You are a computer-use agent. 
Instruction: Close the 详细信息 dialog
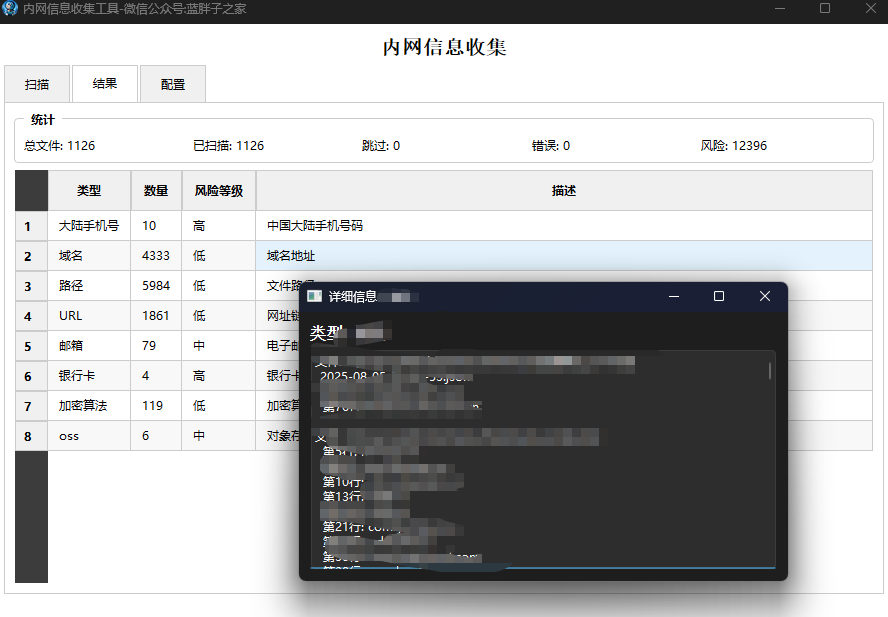click(765, 296)
